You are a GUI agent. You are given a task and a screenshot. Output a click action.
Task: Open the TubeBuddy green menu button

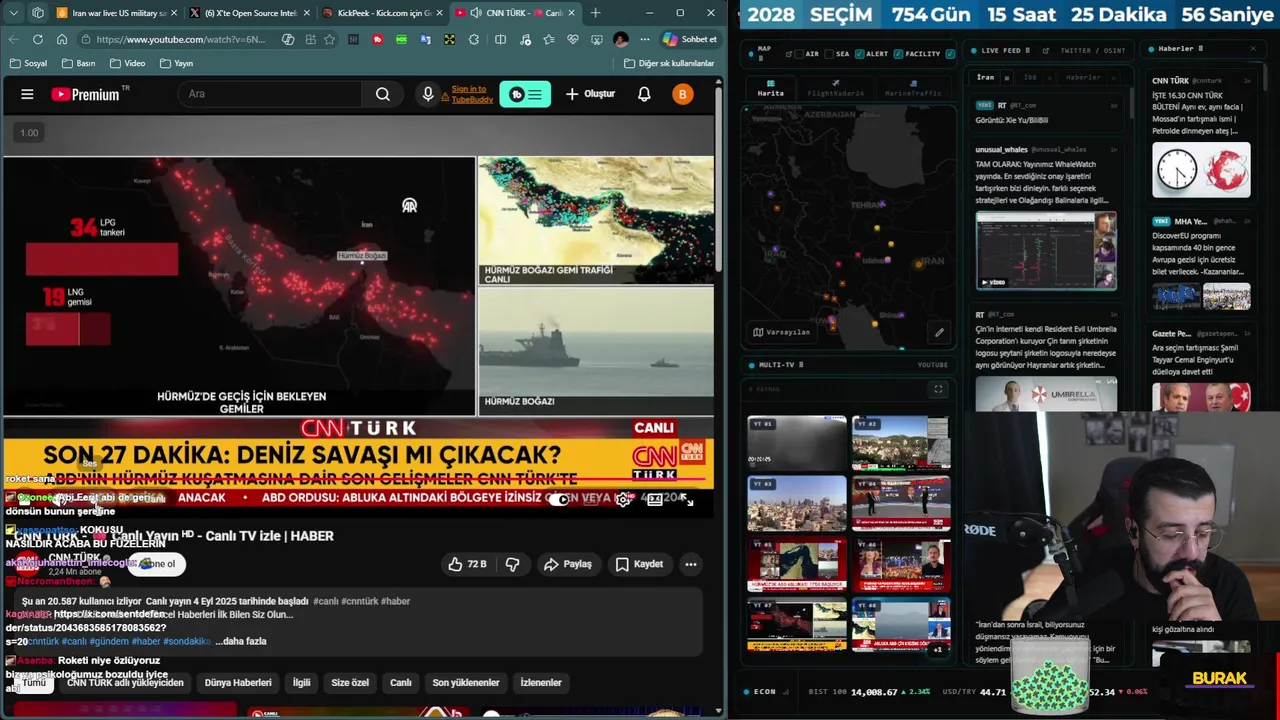click(x=525, y=94)
